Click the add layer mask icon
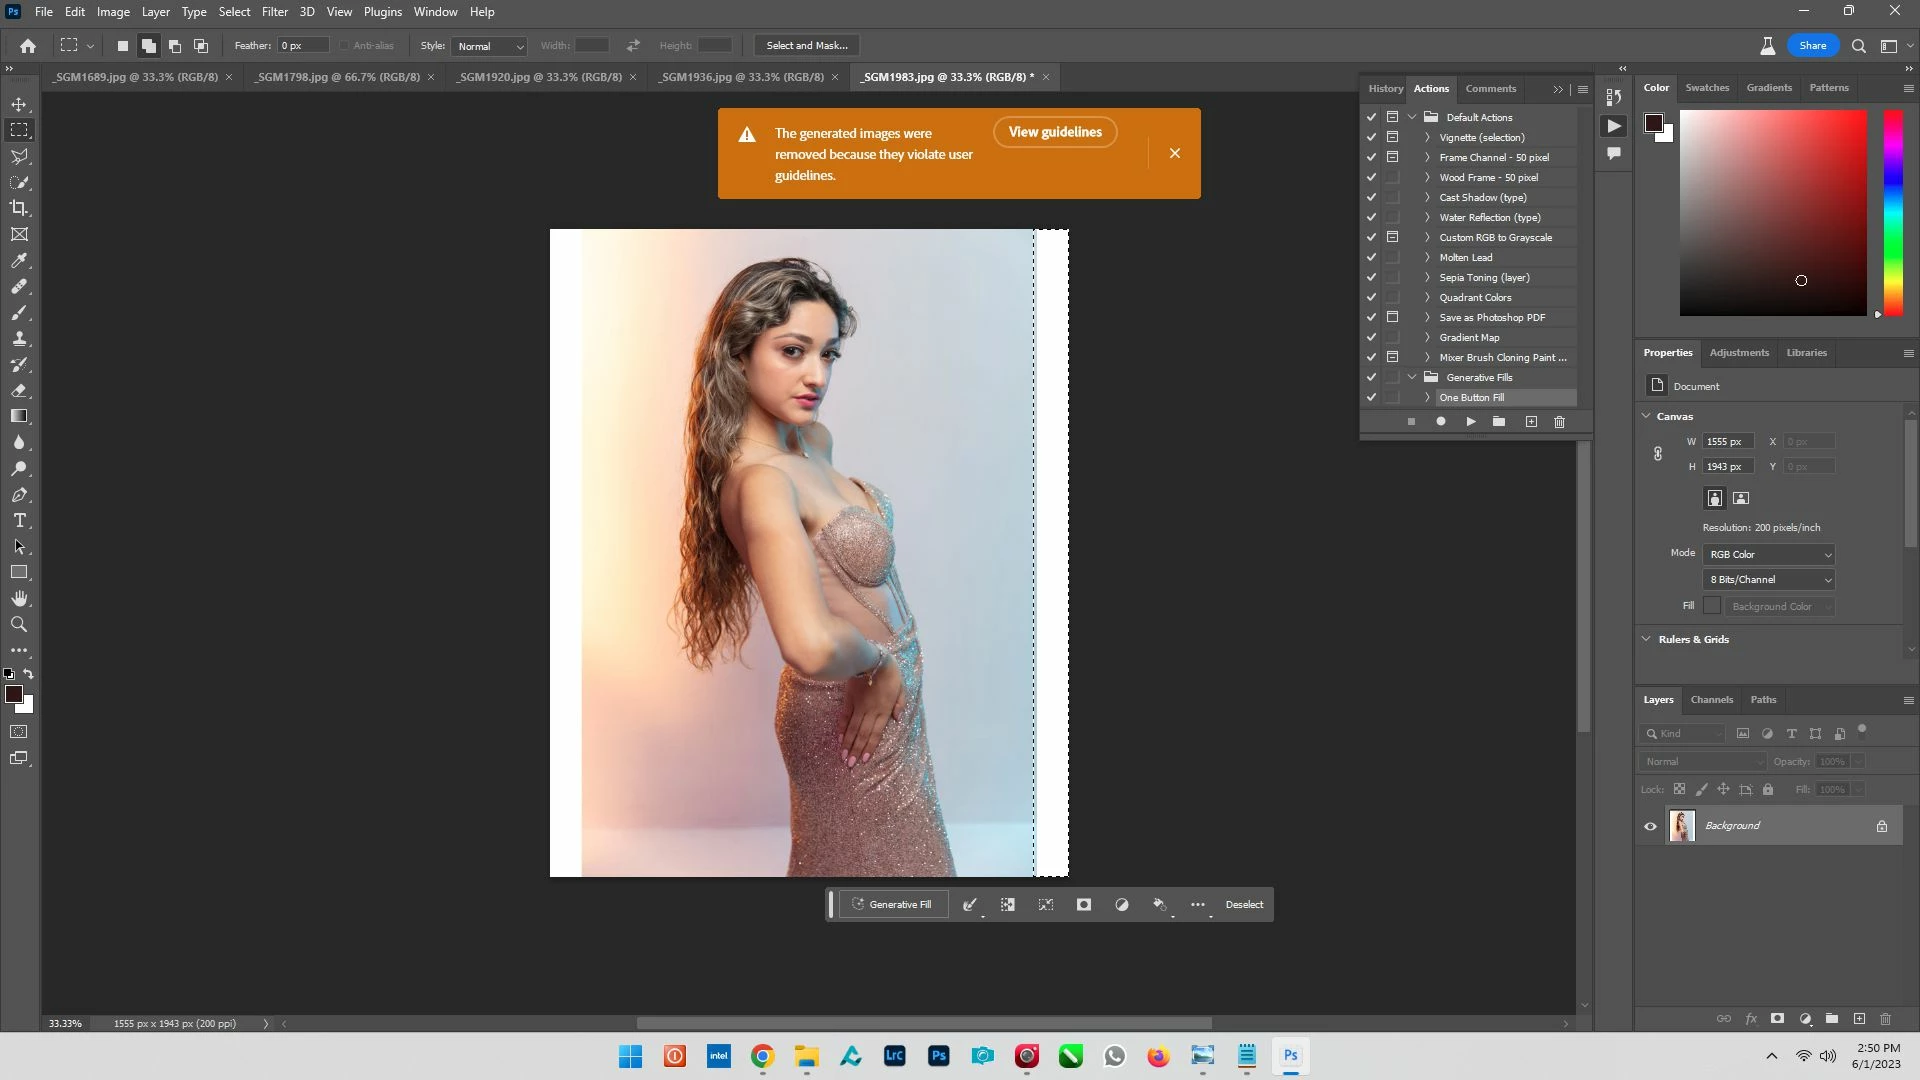Viewport: 1920px width, 1080px height. 1777,1019
